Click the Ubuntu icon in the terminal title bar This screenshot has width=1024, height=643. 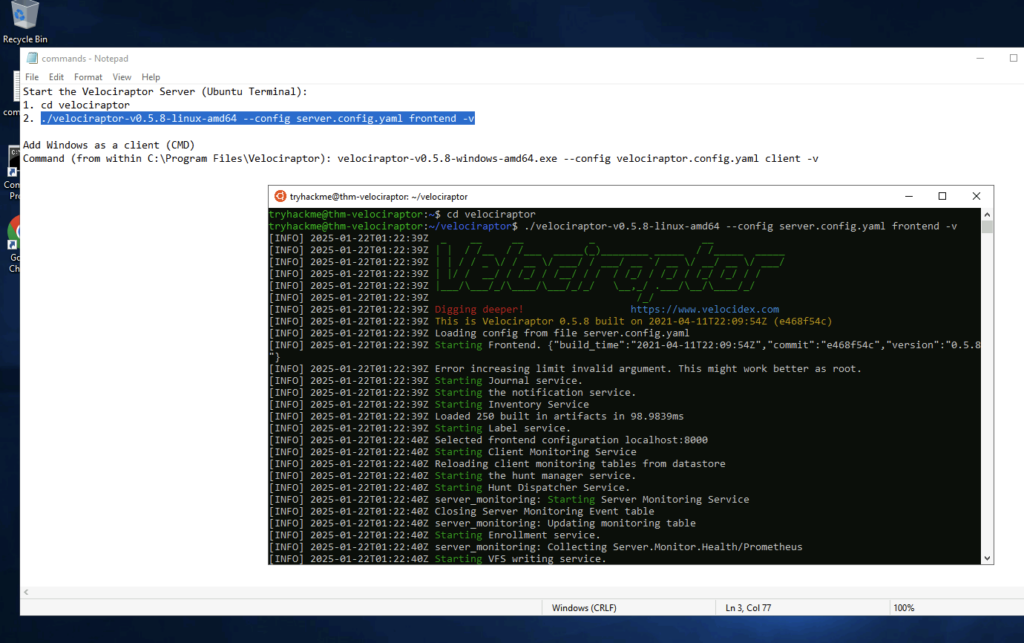[x=280, y=196]
